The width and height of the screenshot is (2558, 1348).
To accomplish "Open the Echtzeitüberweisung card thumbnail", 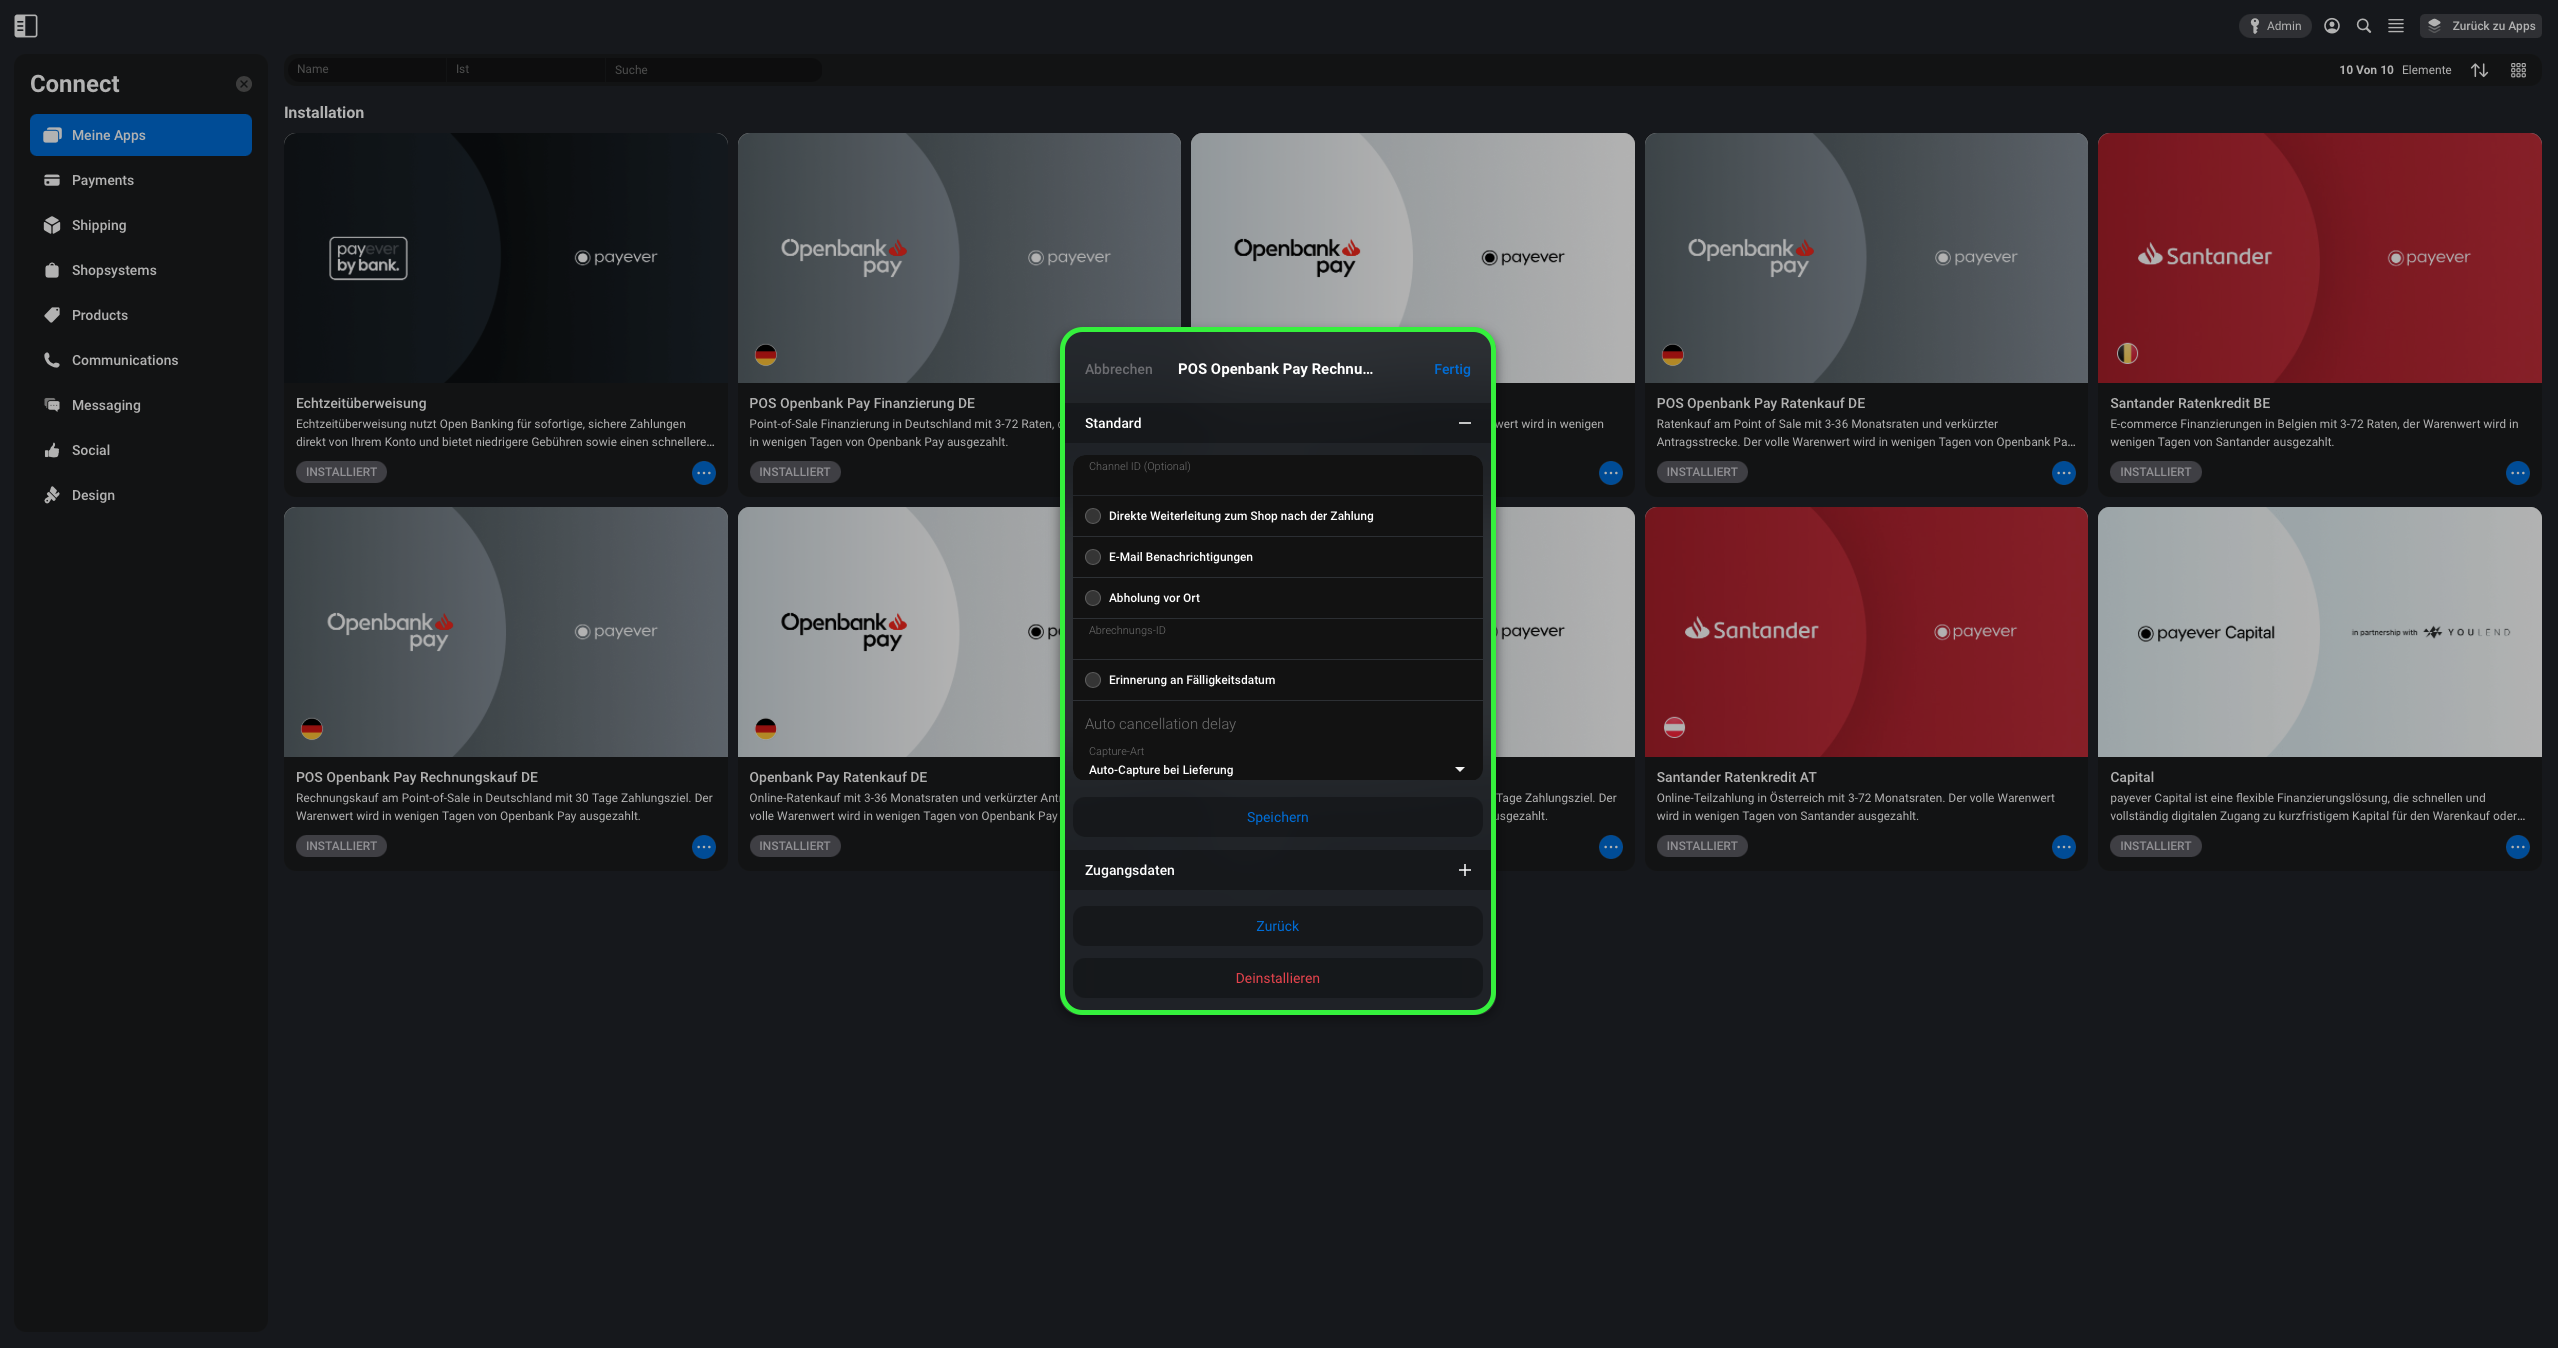I will tap(506, 258).
